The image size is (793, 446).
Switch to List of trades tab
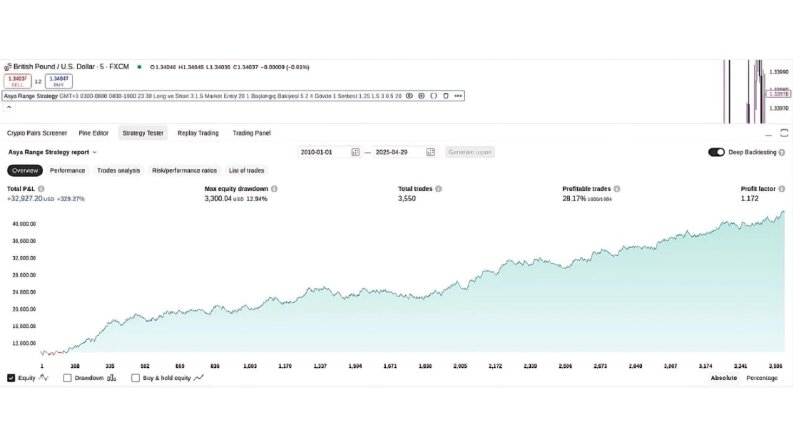coord(246,170)
